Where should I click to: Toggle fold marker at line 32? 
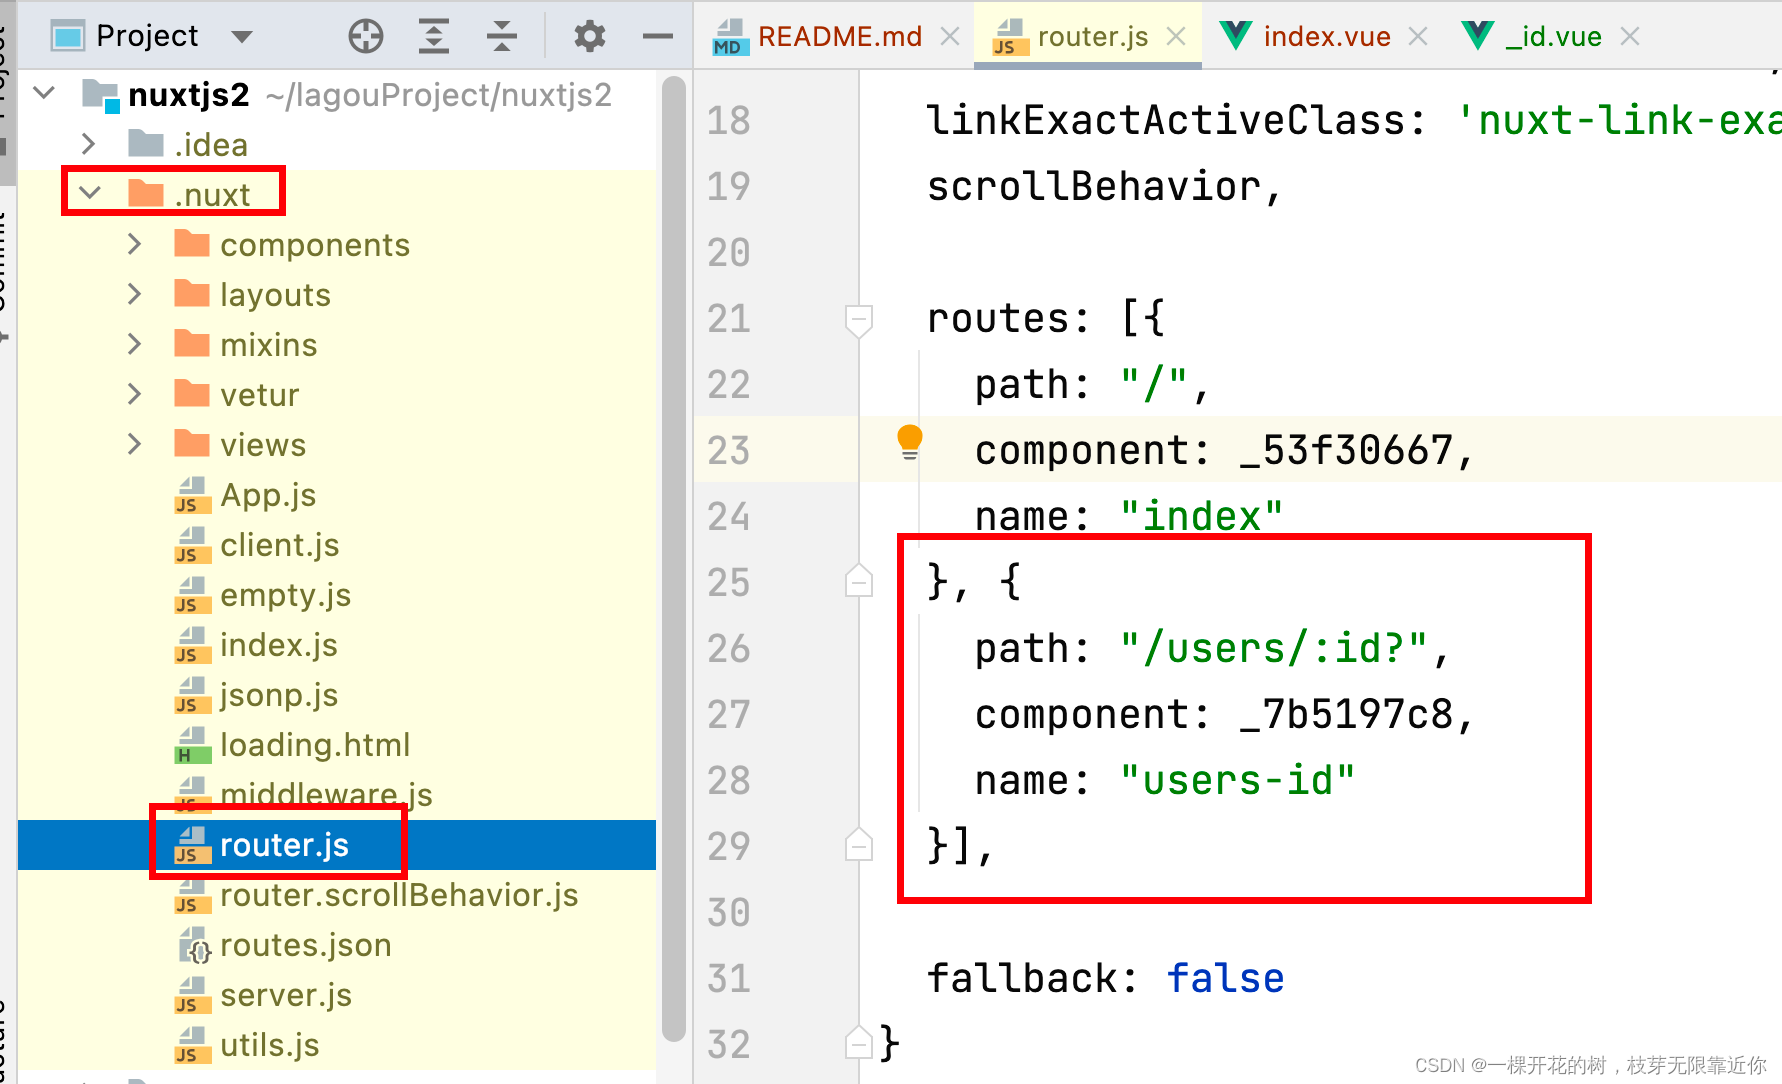click(x=858, y=1042)
